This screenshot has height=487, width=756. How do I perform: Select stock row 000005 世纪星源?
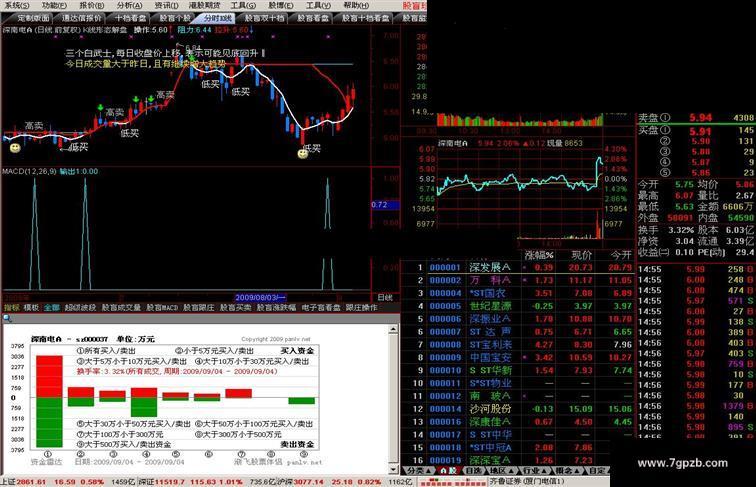tap(517, 306)
